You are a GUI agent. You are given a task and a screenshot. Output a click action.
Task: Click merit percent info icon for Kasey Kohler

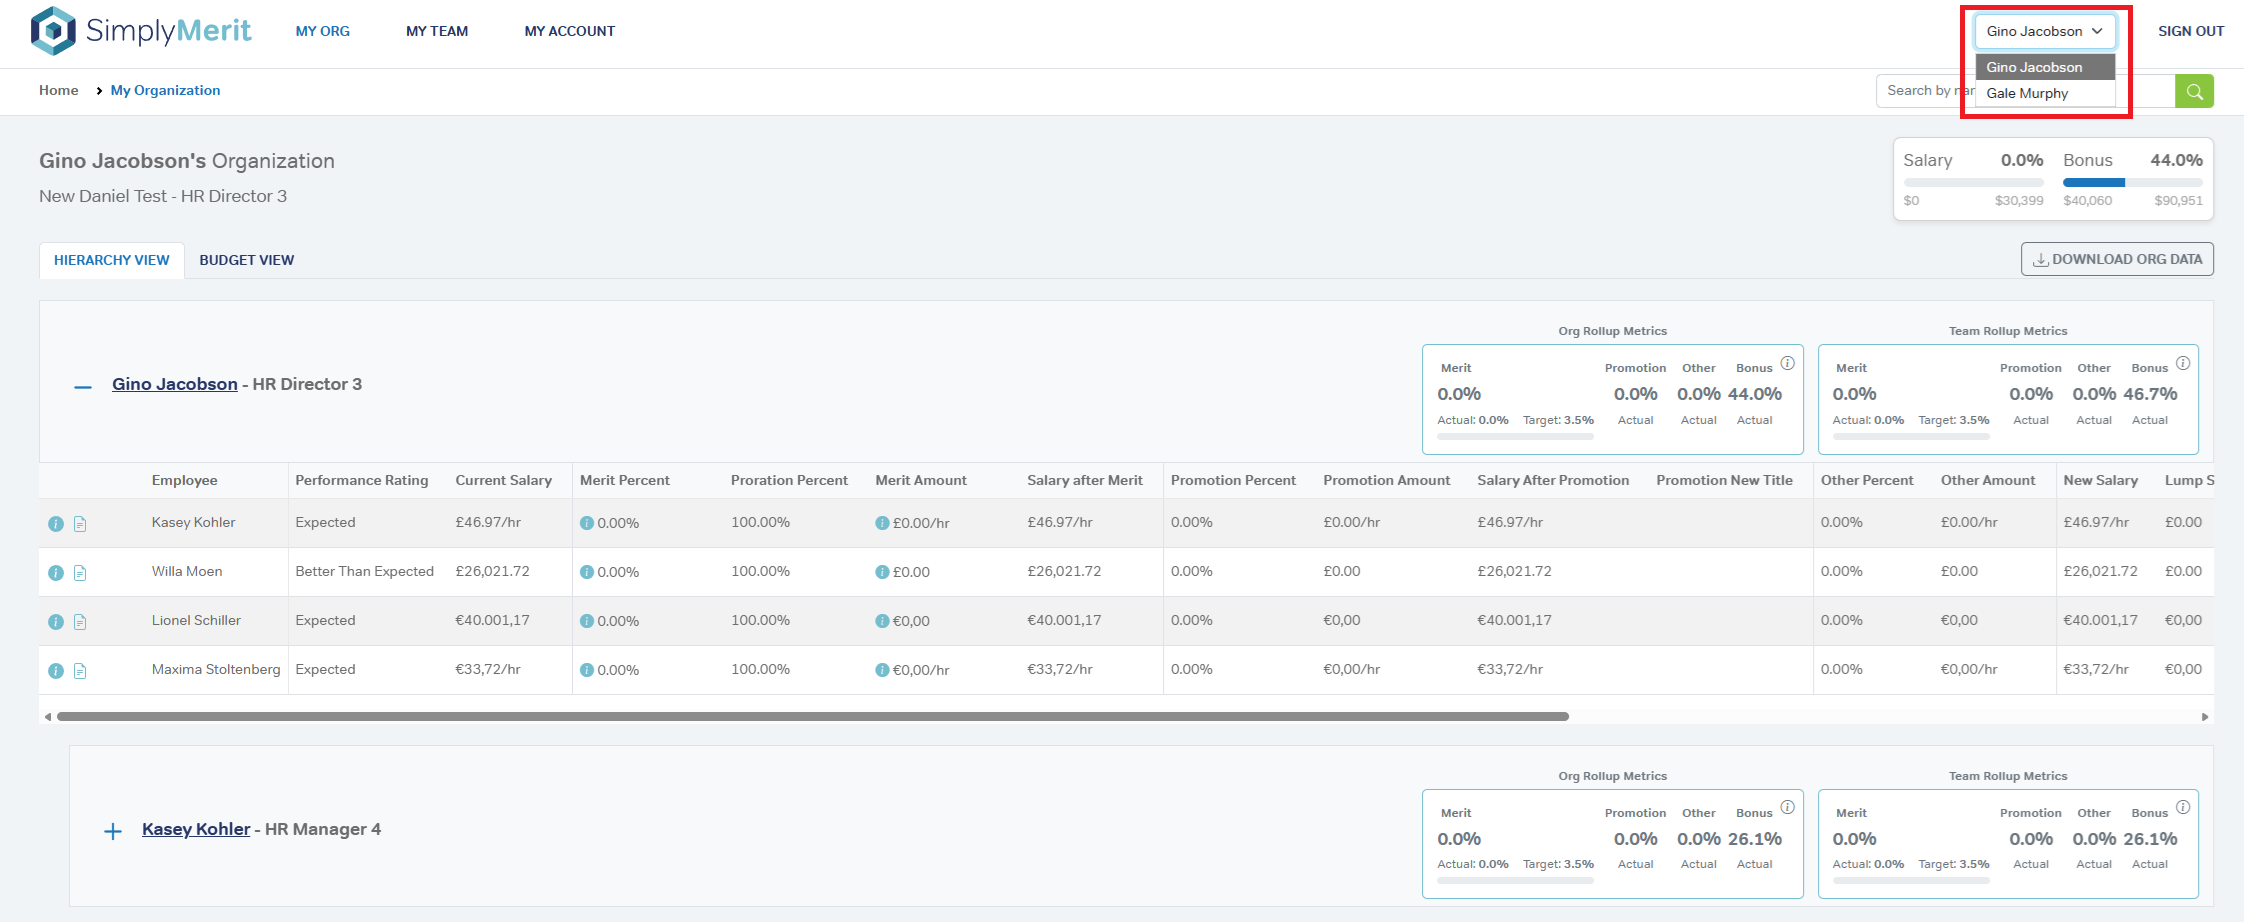point(587,523)
